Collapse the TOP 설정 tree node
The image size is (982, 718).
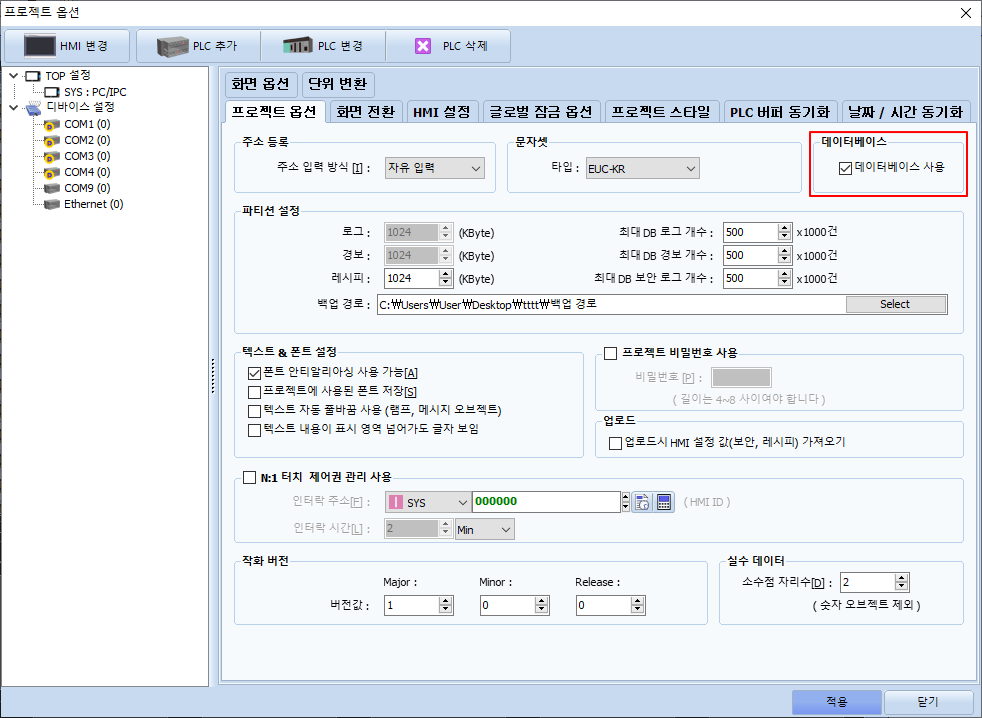point(13,76)
